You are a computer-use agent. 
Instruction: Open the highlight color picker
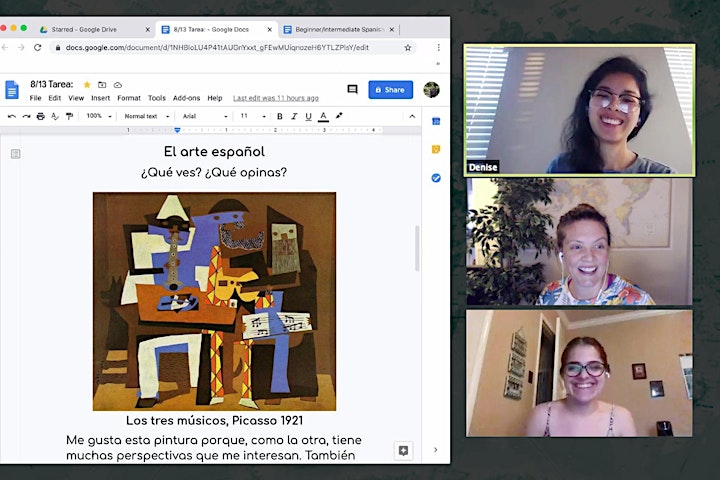tap(339, 116)
